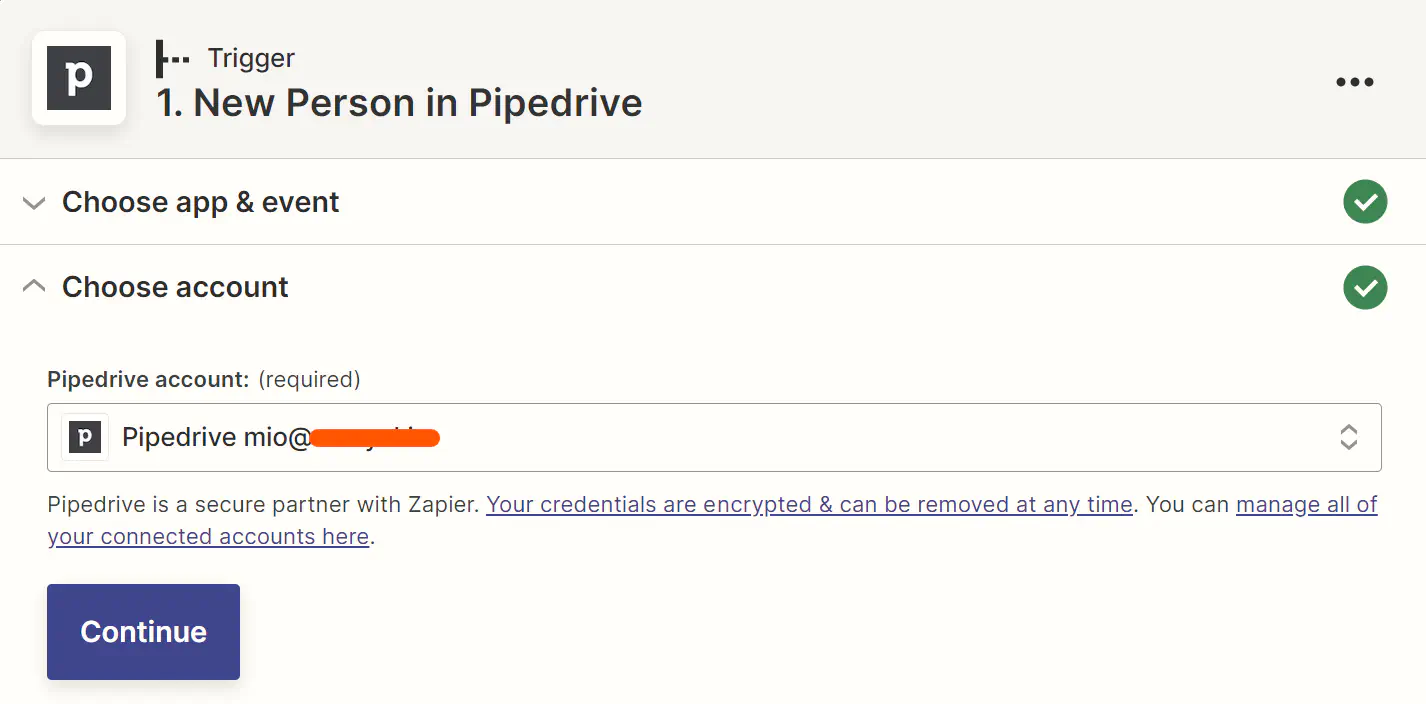Click the Pipedrive account required label
This screenshot has height=704, width=1426.
coord(145,379)
